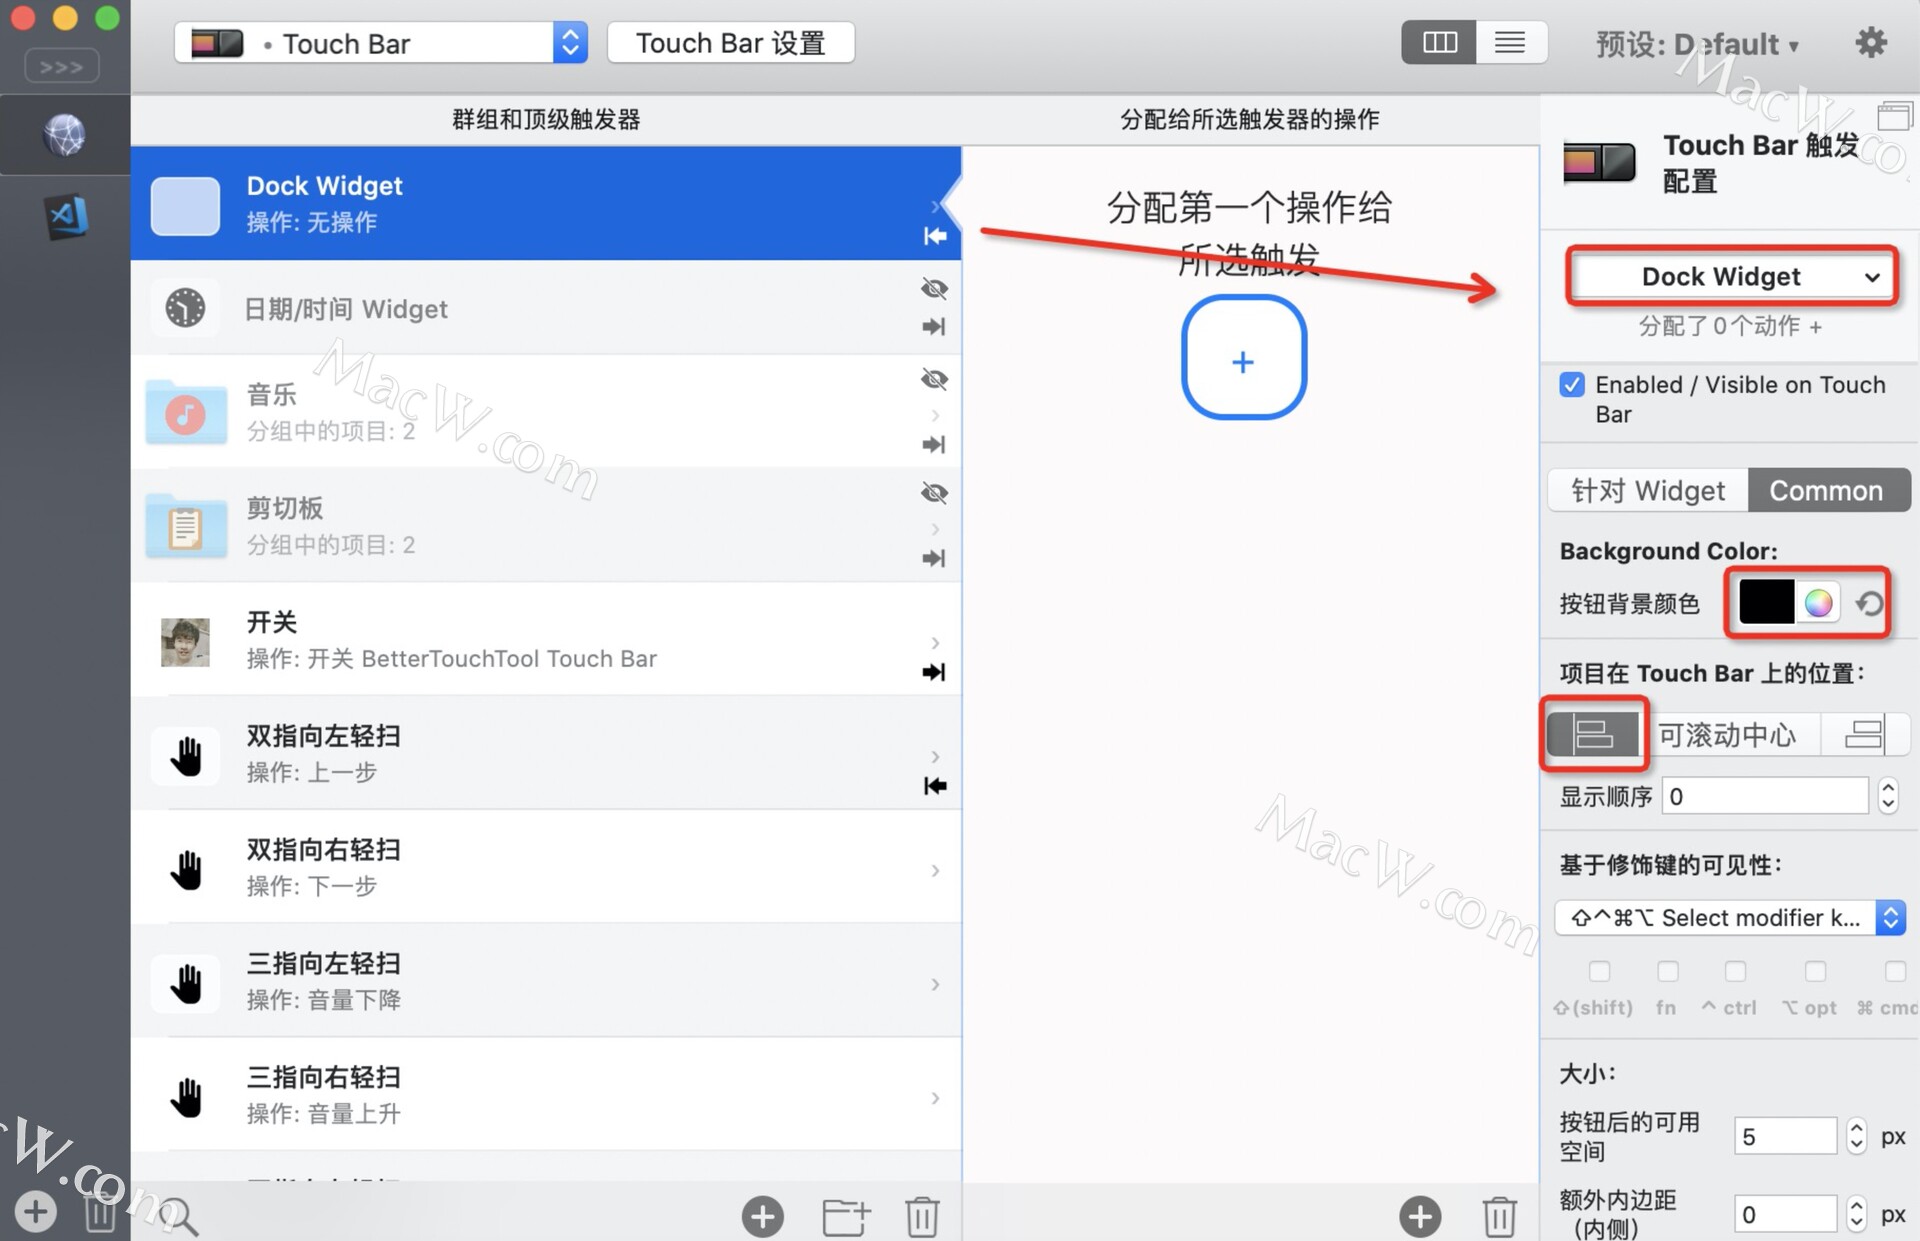This screenshot has width=1920, height=1241.
Task: Click the big plus to assign first action
Action: [x=1243, y=360]
